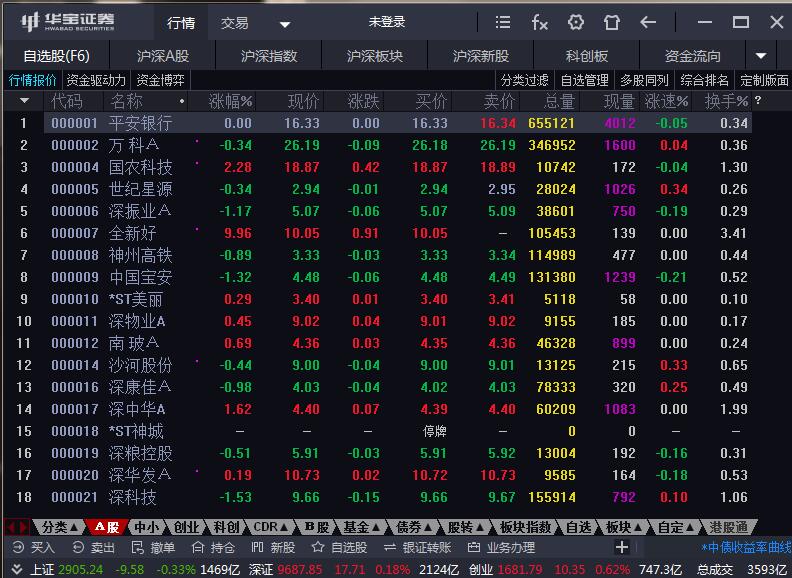Open the column header triangle dropdown
The image size is (792, 578).
click(x=24, y=101)
